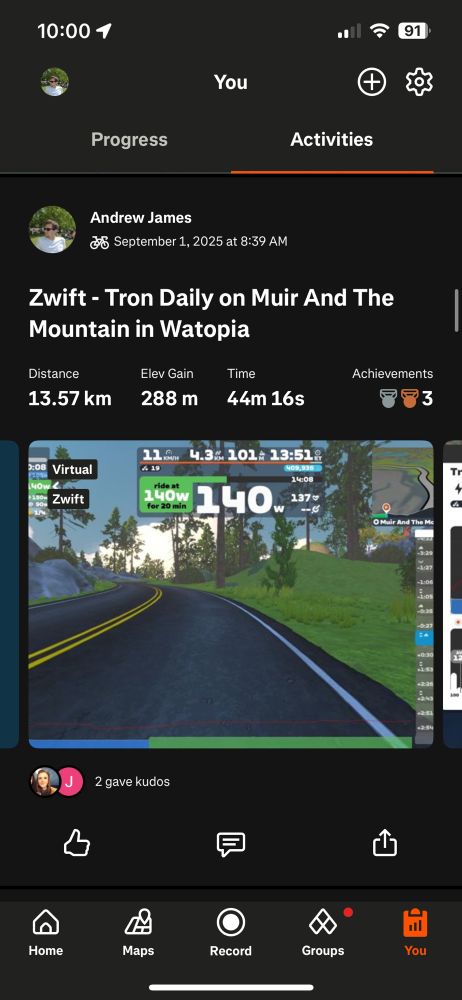Open Groups with notification dot

[323, 933]
